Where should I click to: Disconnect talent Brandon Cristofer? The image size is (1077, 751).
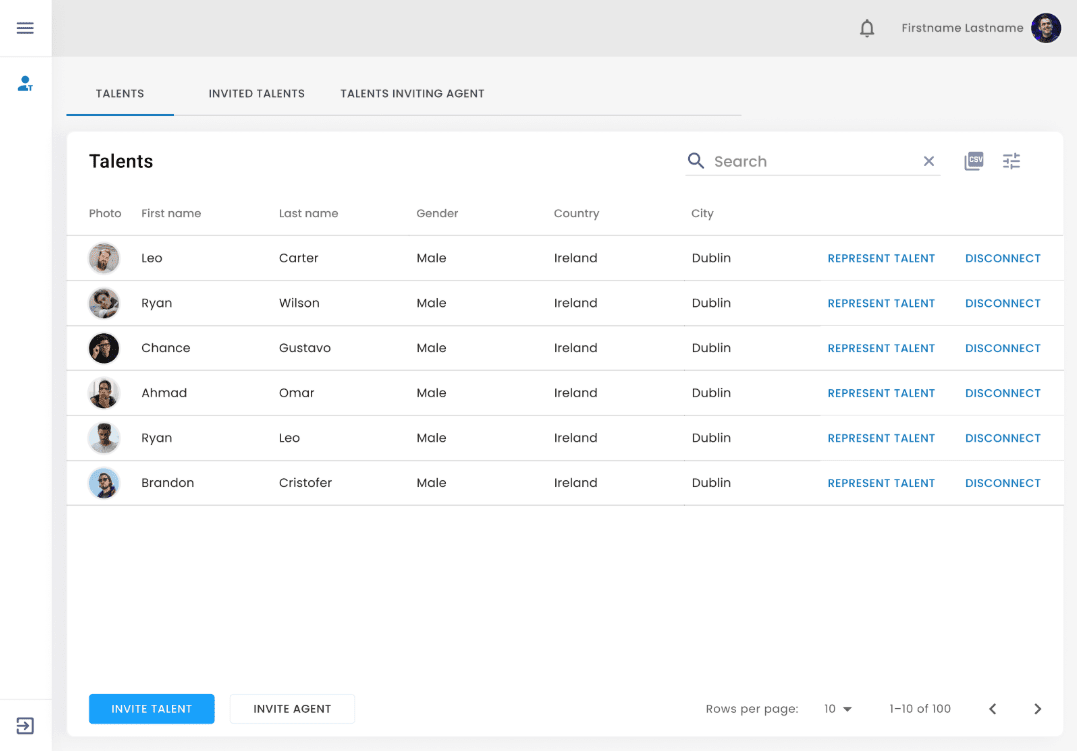click(x=1002, y=483)
